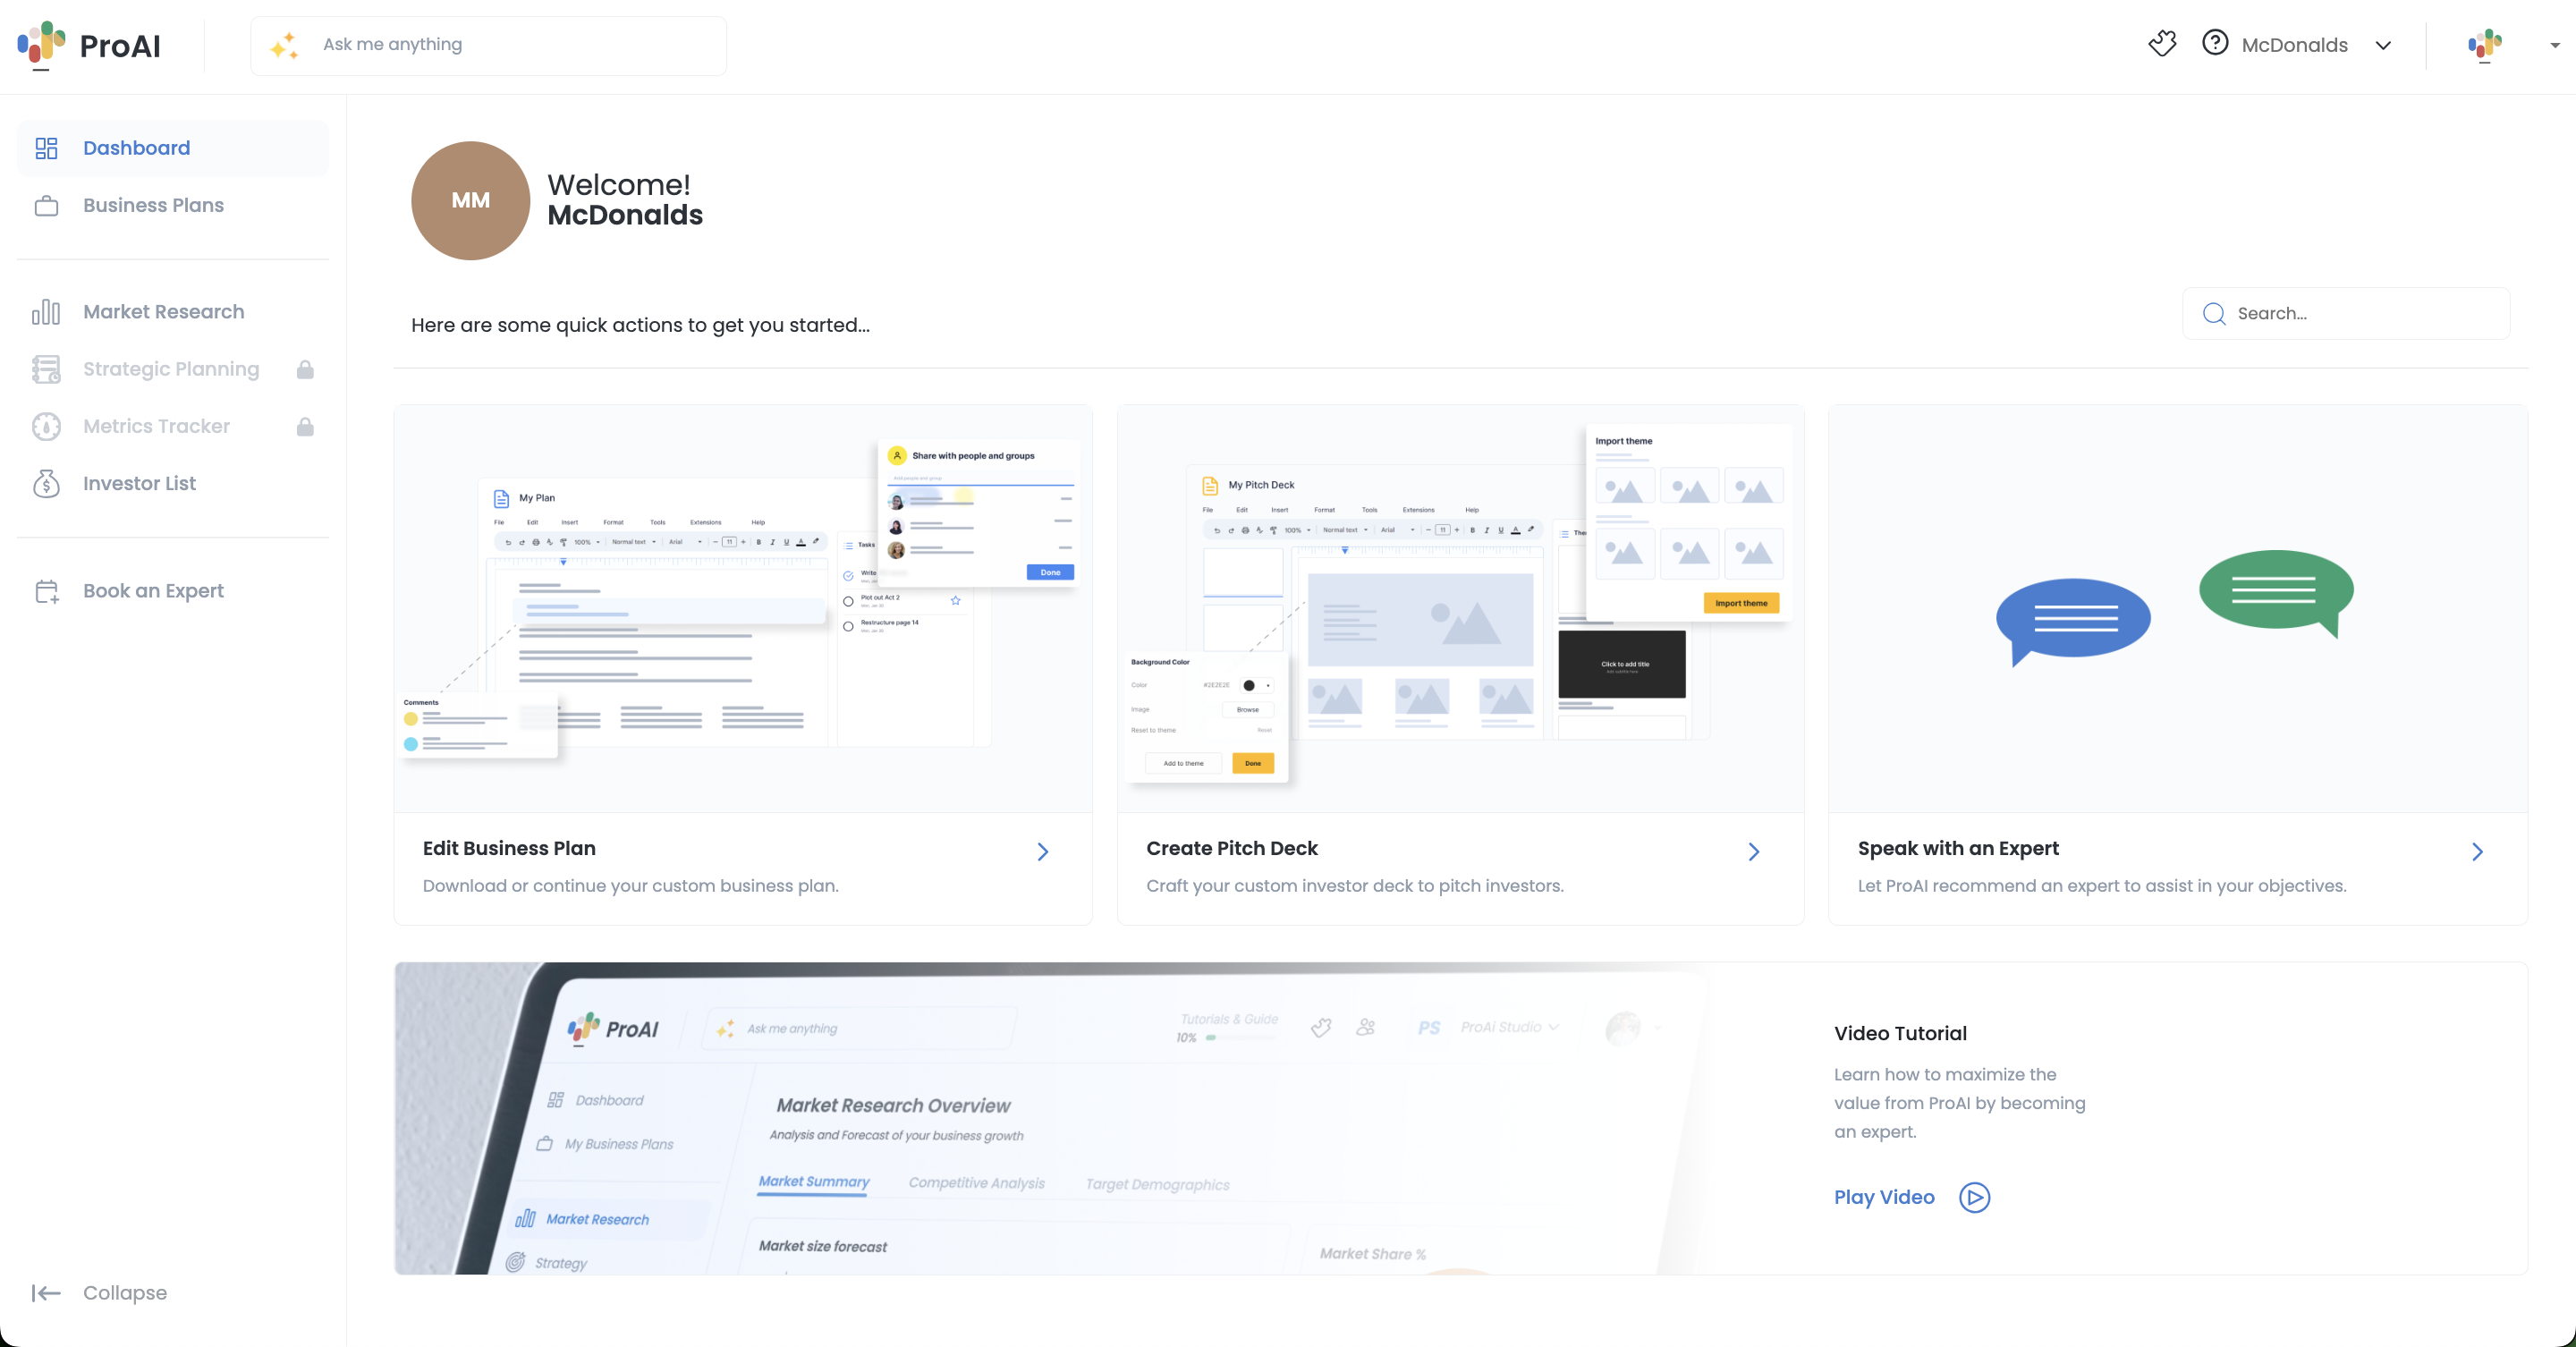The image size is (2576, 1347).
Task: Click the lock icon beside Strategic Planning
Action: [305, 370]
